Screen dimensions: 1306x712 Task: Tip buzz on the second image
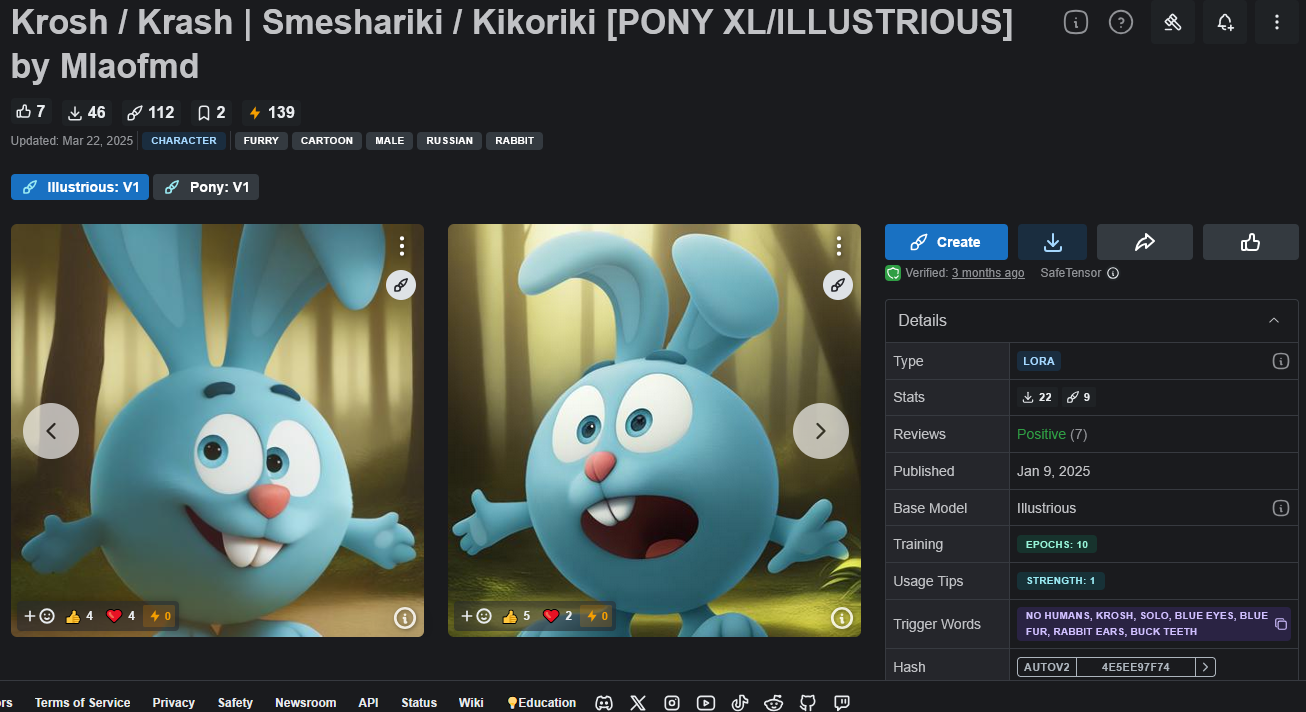(597, 616)
